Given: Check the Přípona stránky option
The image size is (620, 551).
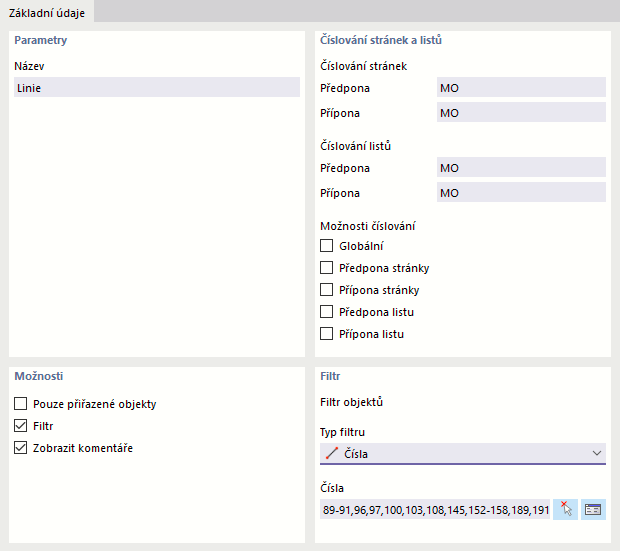Looking at the screenshot, I should click(326, 290).
